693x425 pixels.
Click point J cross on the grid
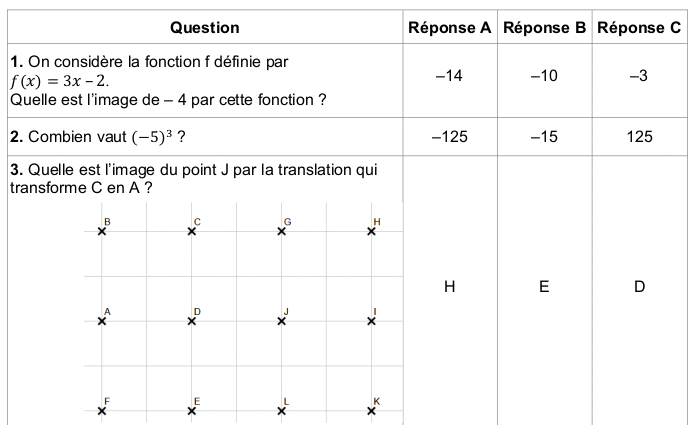[x=282, y=321]
